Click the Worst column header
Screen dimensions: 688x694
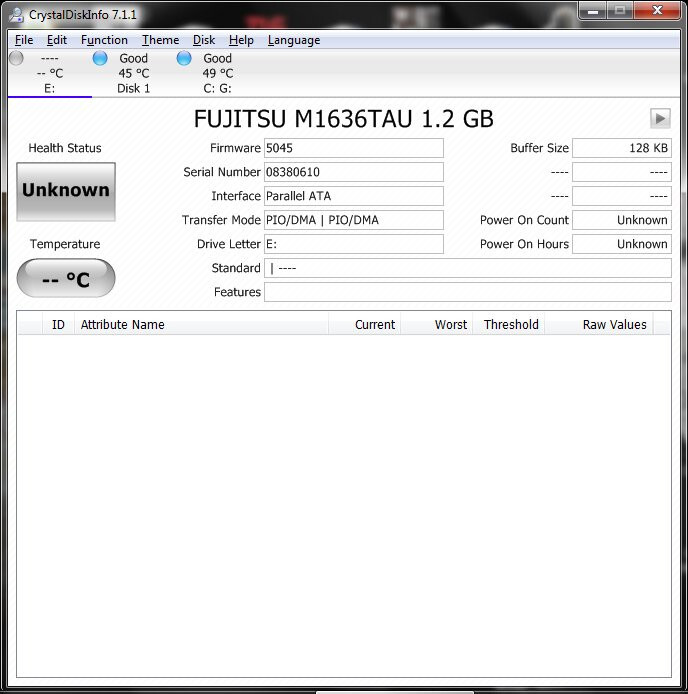[437, 324]
